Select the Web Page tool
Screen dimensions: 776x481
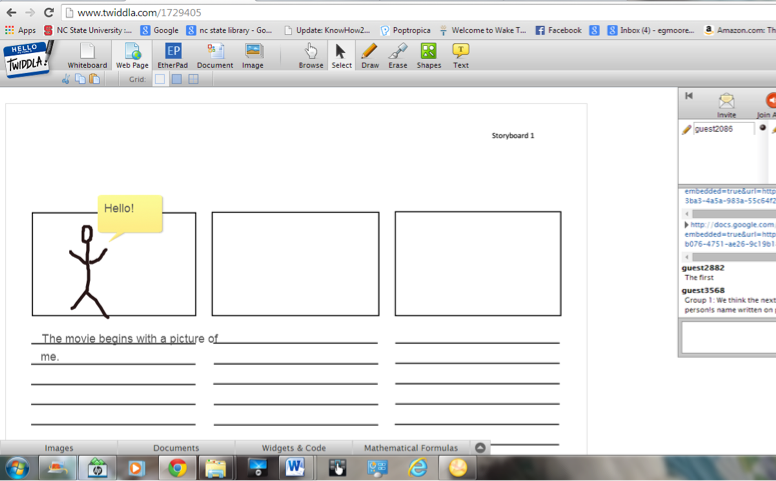[x=132, y=54]
